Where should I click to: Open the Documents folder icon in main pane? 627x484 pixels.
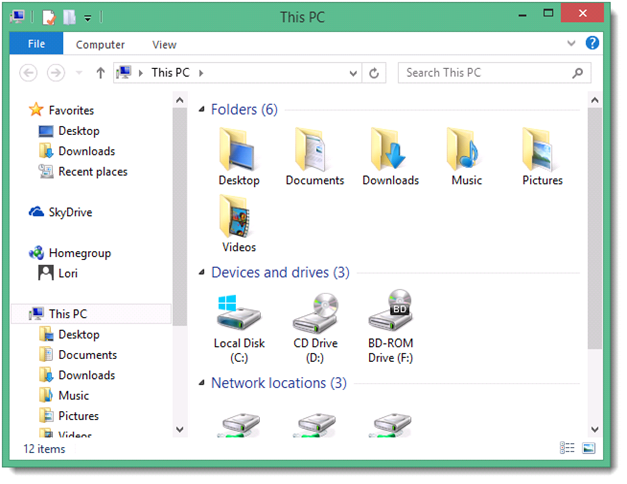pyautogui.click(x=315, y=157)
